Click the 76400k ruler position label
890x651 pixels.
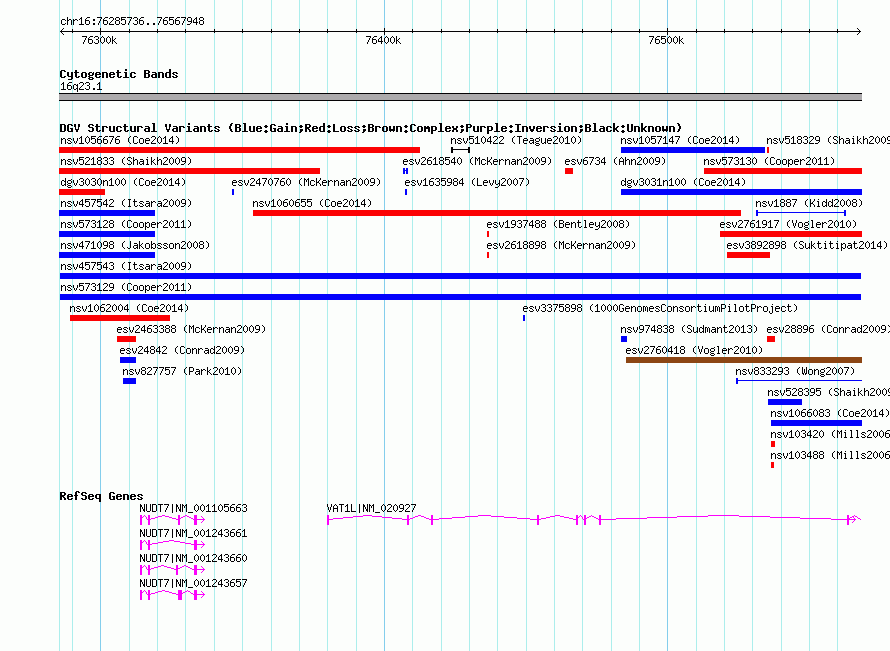[x=383, y=40]
